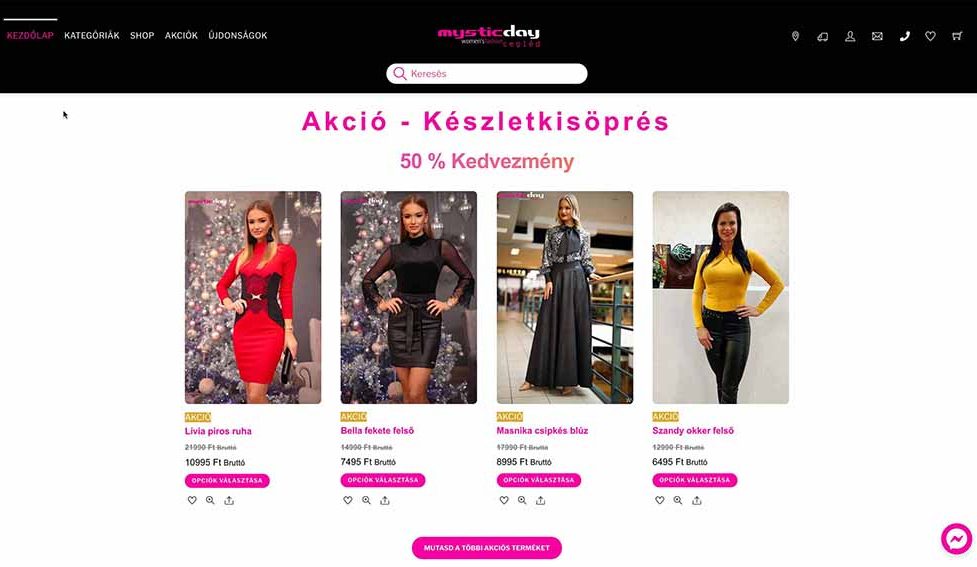Add Lívia piros ruha to favorites
Image resolution: width=977 pixels, height=567 pixels.
pos(192,500)
